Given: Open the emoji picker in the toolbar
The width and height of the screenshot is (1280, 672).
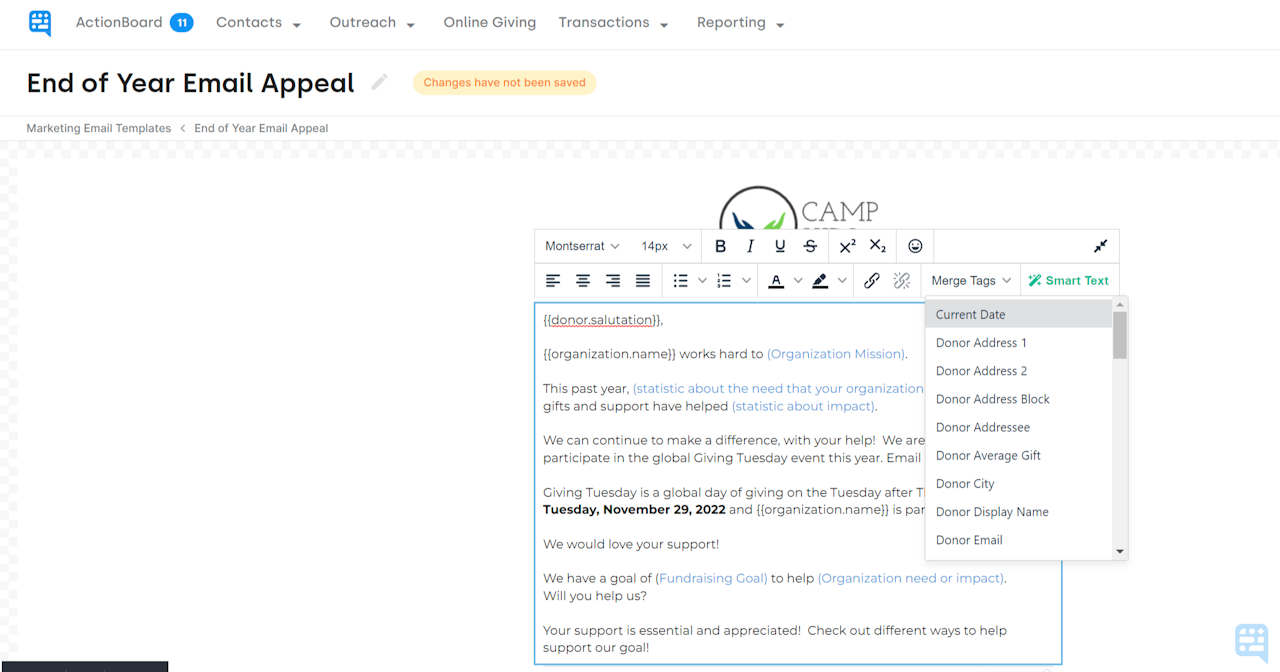Looking at the screenshot, I should click(x=914, y=245).
